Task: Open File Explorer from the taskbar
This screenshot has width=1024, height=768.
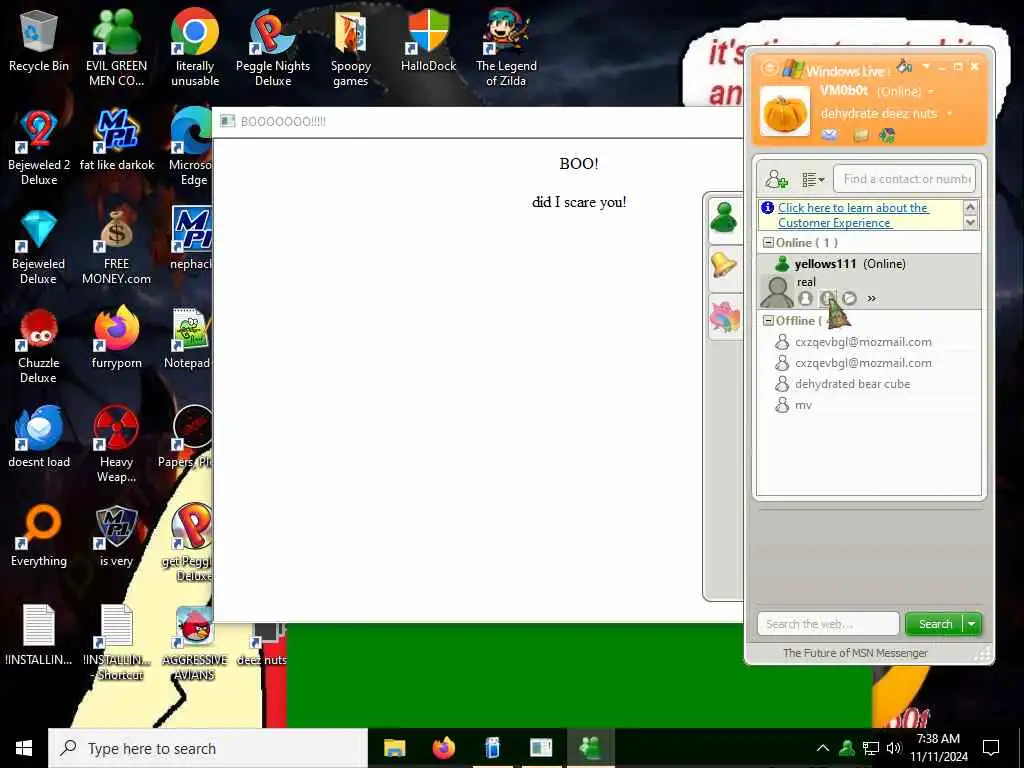Action: pos(394,748)
